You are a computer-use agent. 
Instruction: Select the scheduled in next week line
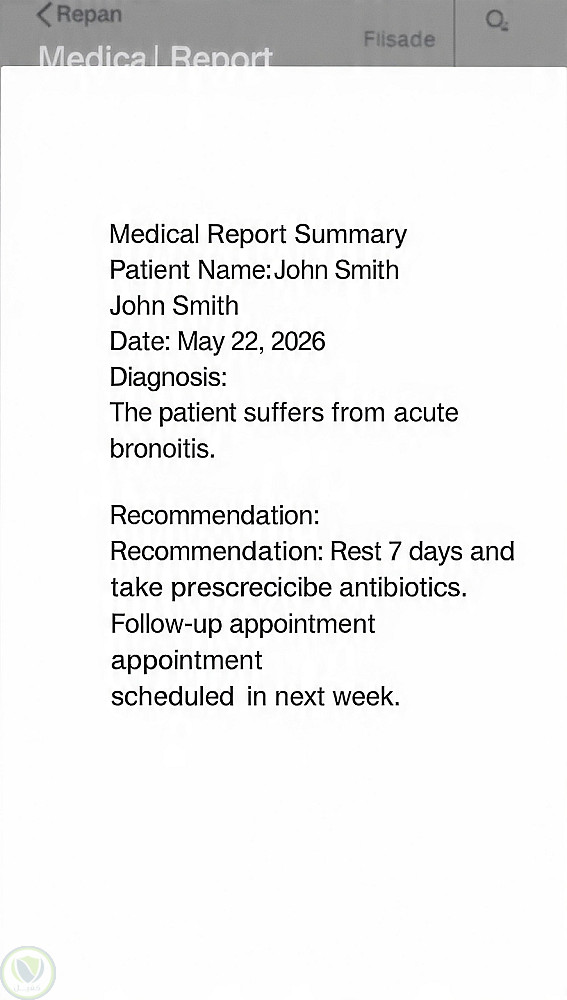[x=255, y=696]
